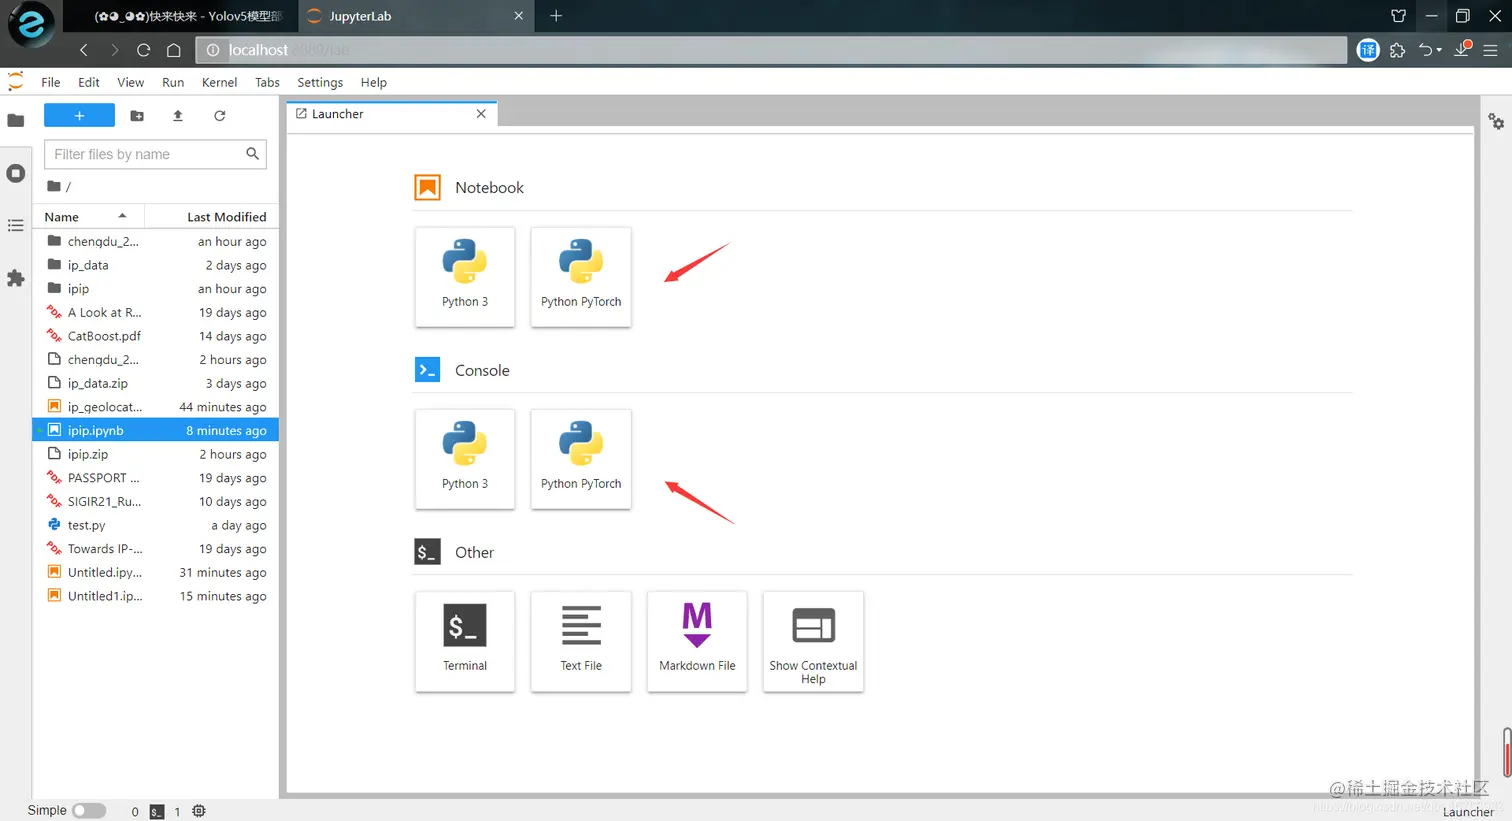This screenshot has height=821, width=1512.
Task: Click the status bar terminal icon
Action: (157, 811)
